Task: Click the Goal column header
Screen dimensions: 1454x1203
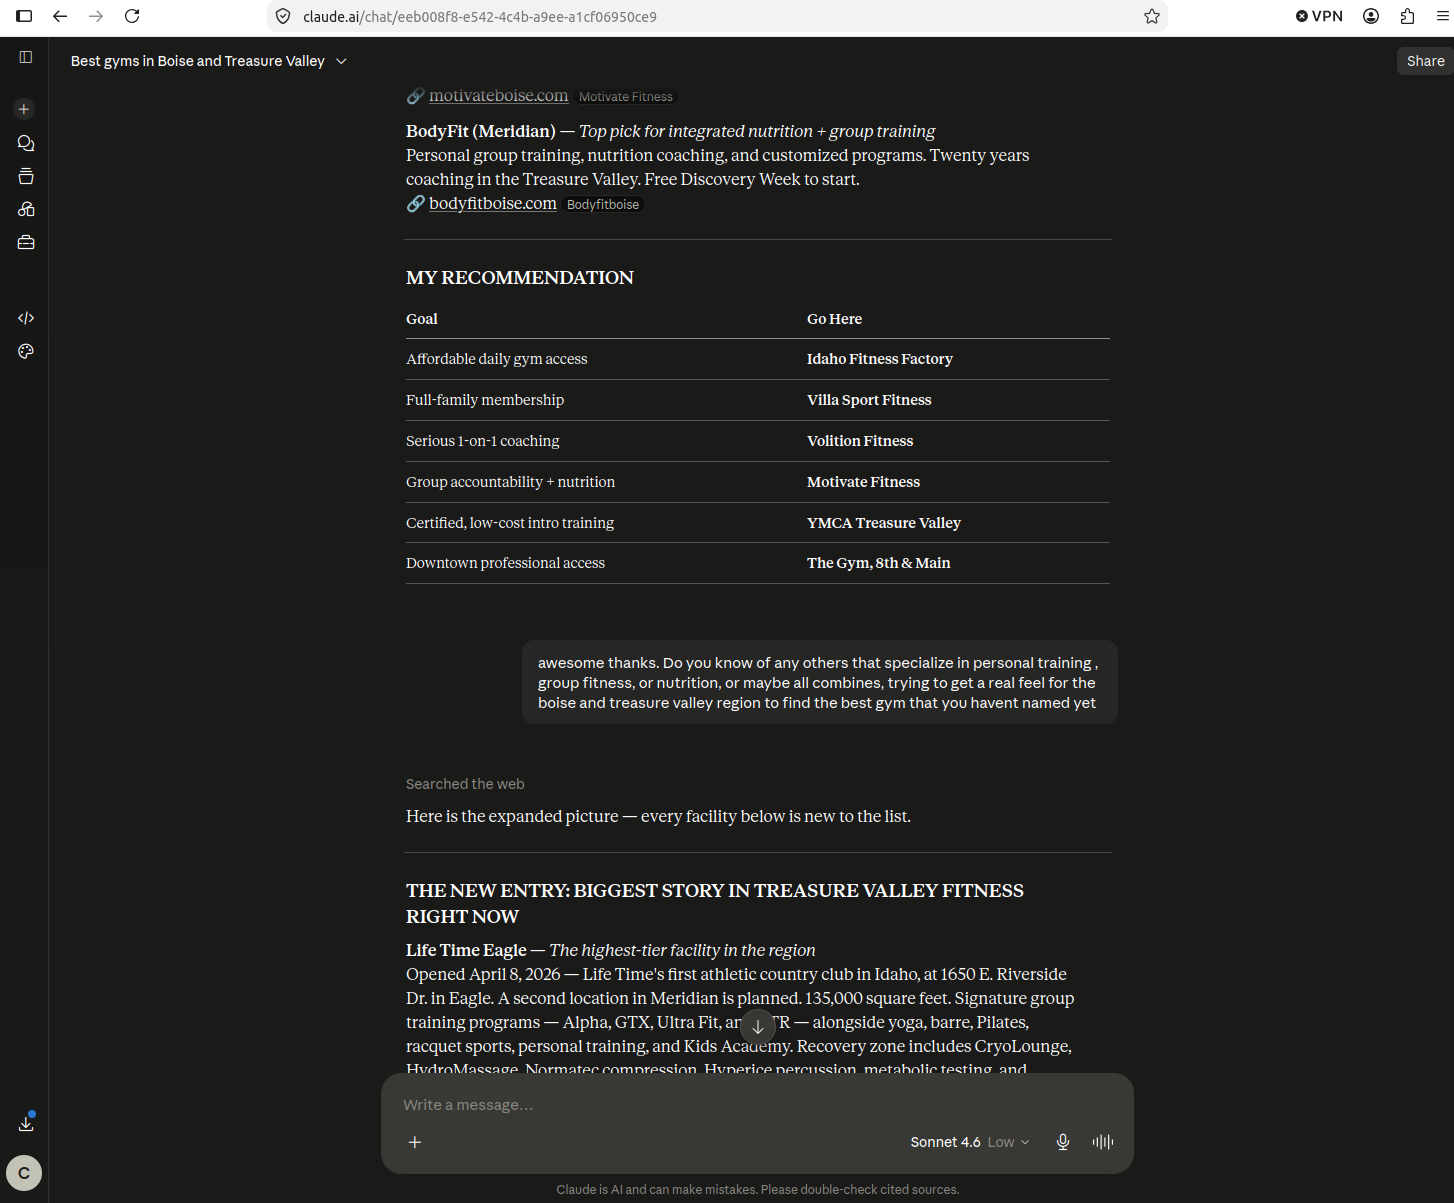Action: click(x=422, y=319)
